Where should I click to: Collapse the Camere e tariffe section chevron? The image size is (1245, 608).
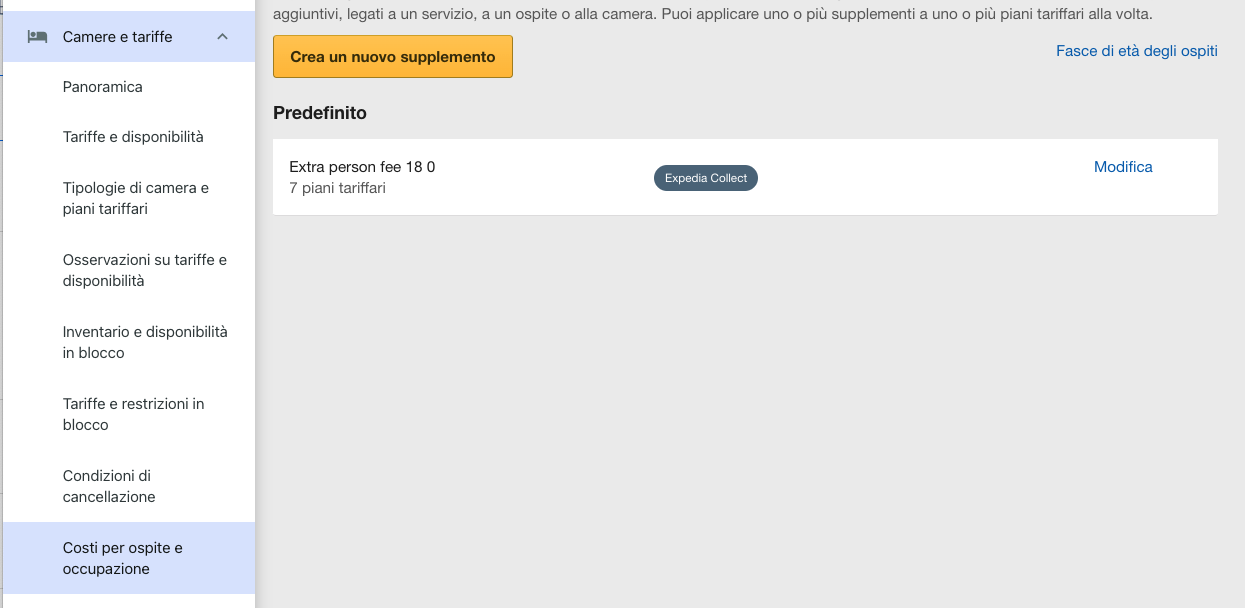[222, 37]
